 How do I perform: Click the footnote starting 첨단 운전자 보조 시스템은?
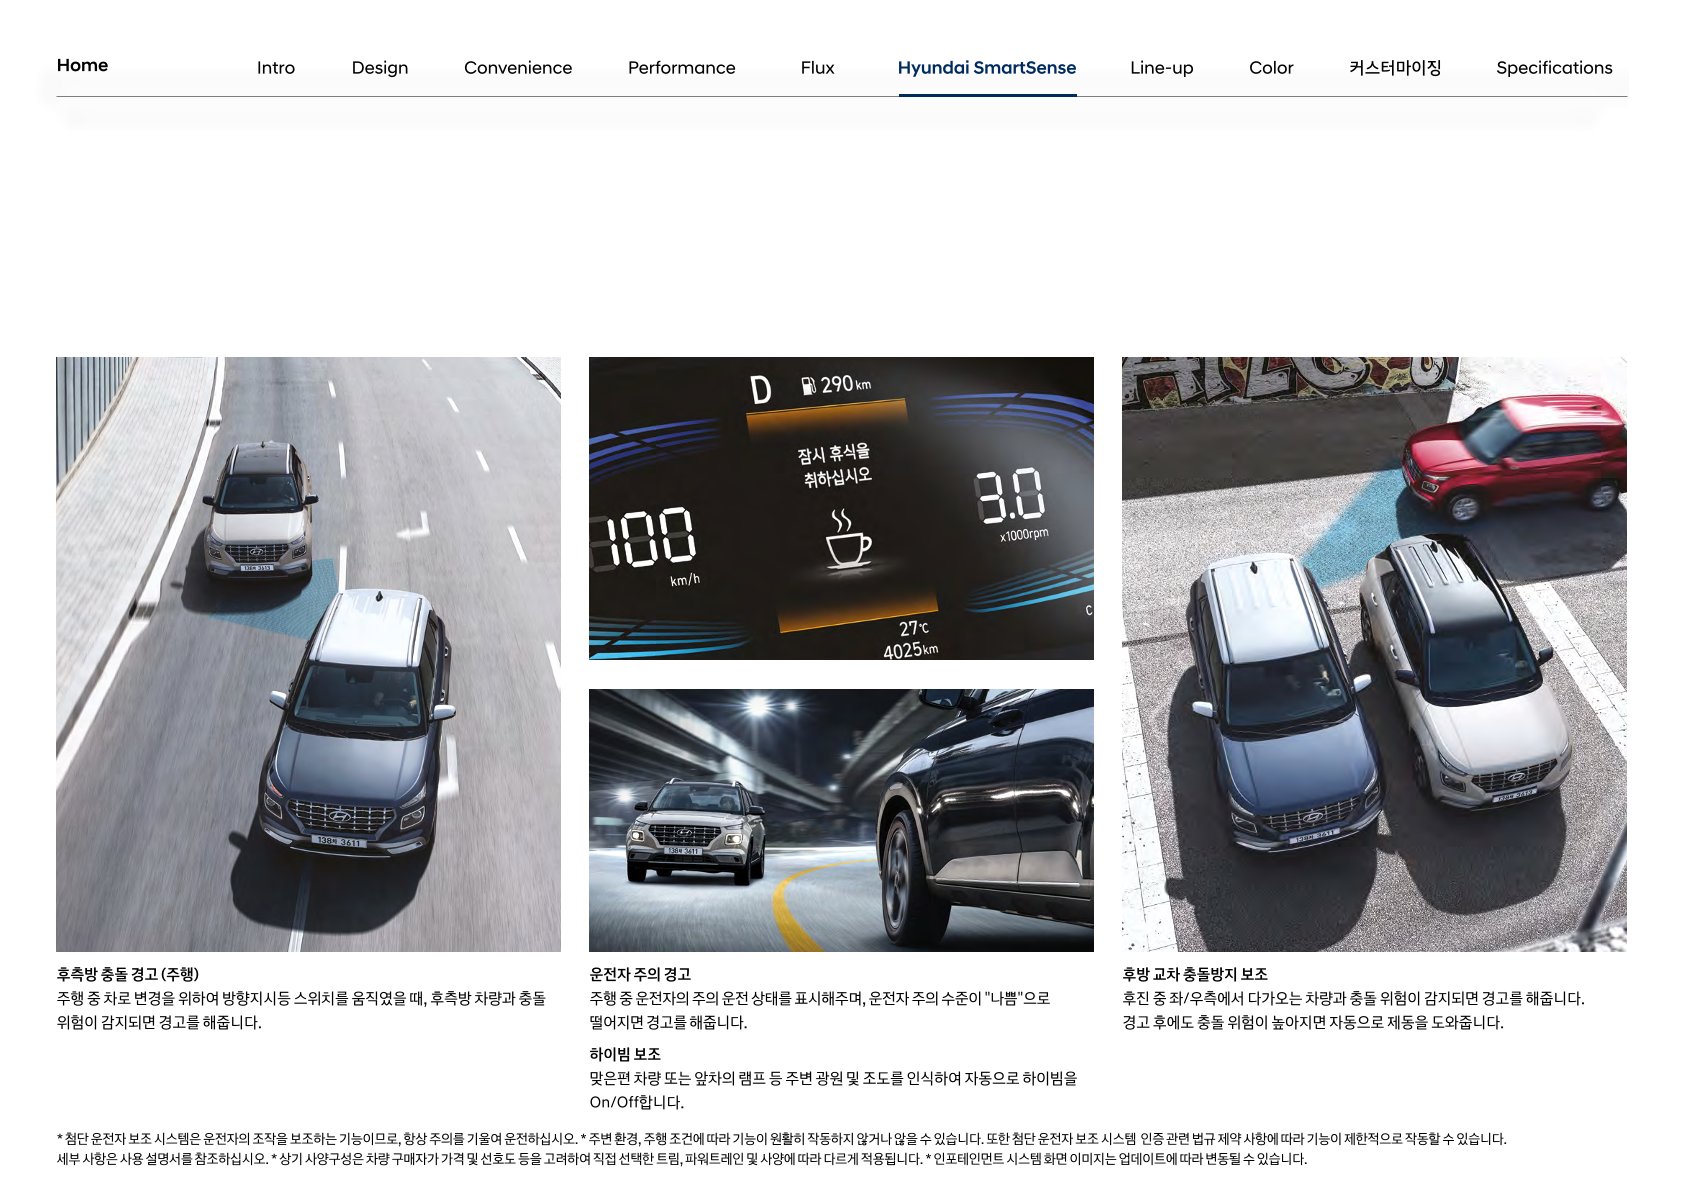pos(782,1139)
